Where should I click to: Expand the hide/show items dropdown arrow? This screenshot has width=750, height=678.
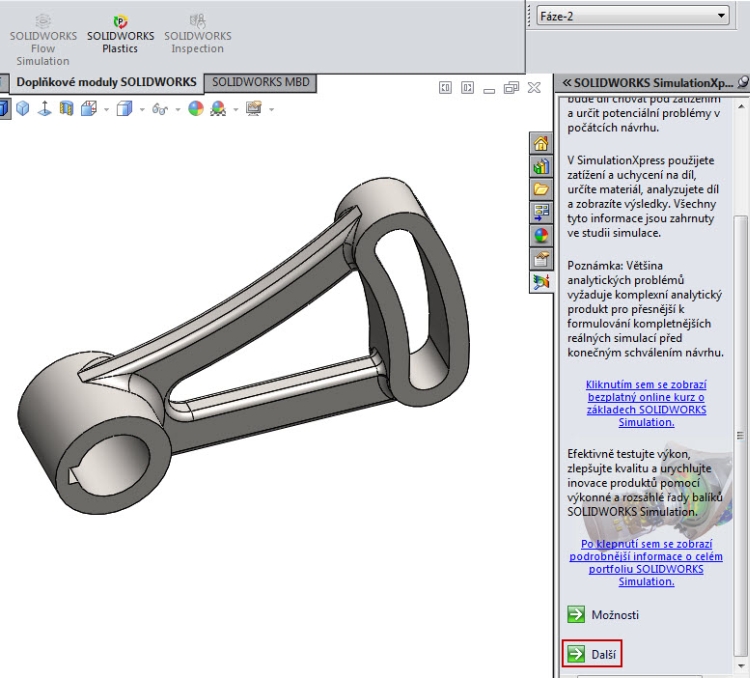coord(178,110)
